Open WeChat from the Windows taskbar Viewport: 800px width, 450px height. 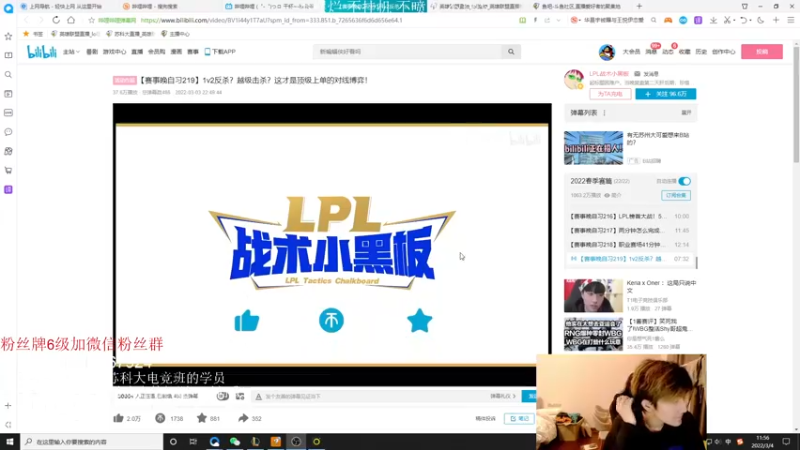235,442
